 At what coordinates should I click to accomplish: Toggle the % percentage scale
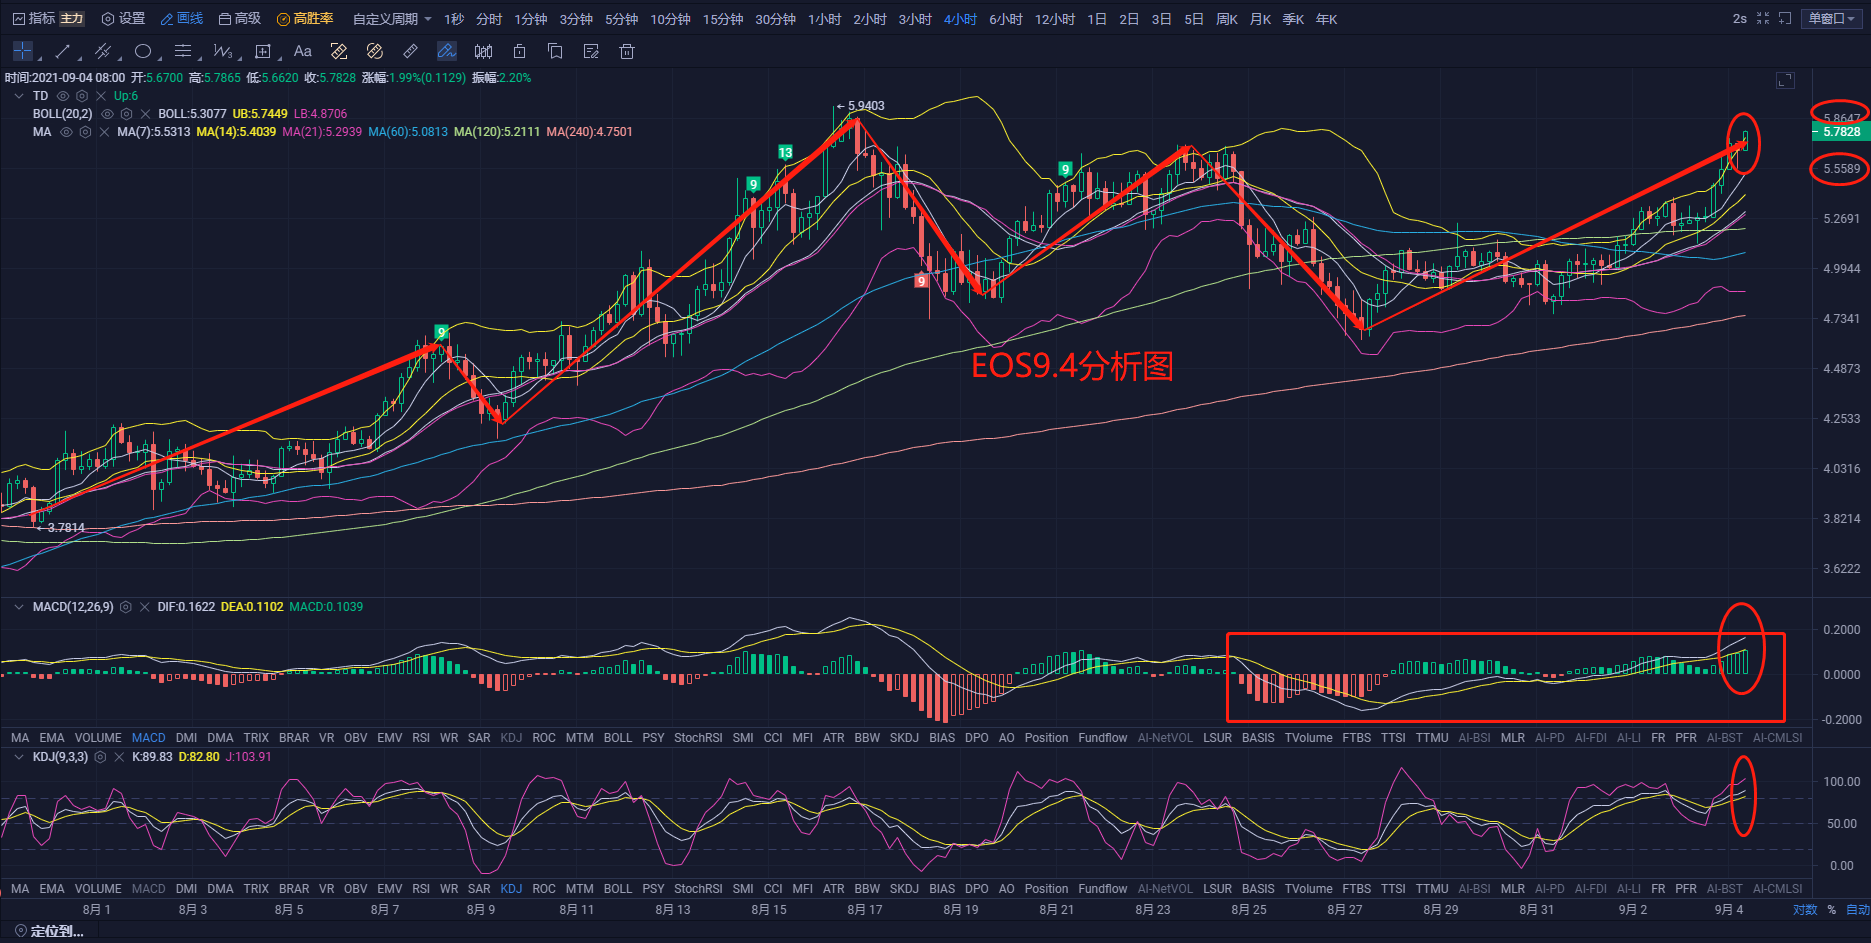pyautogui.click(x=1832, y=910)
